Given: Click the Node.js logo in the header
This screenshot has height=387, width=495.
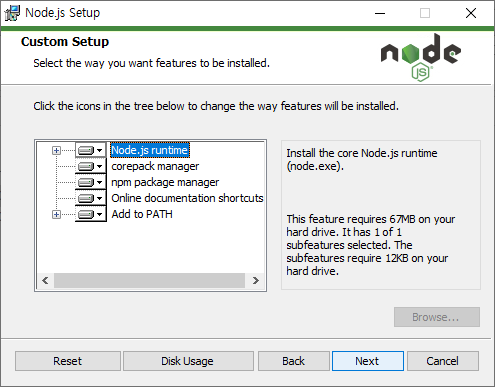Looking at the screenshot, I should tap(421, 57).
